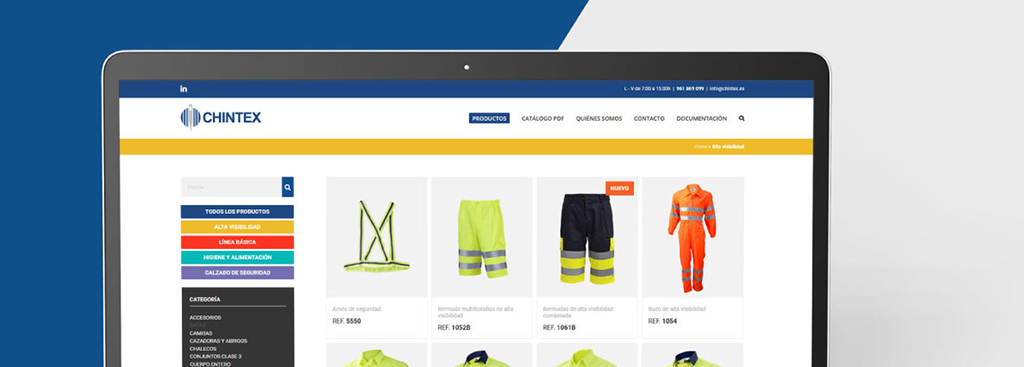Open DOCUMENTACIÓN menu item
This screenshot has width=1024, height=367.
701,118
